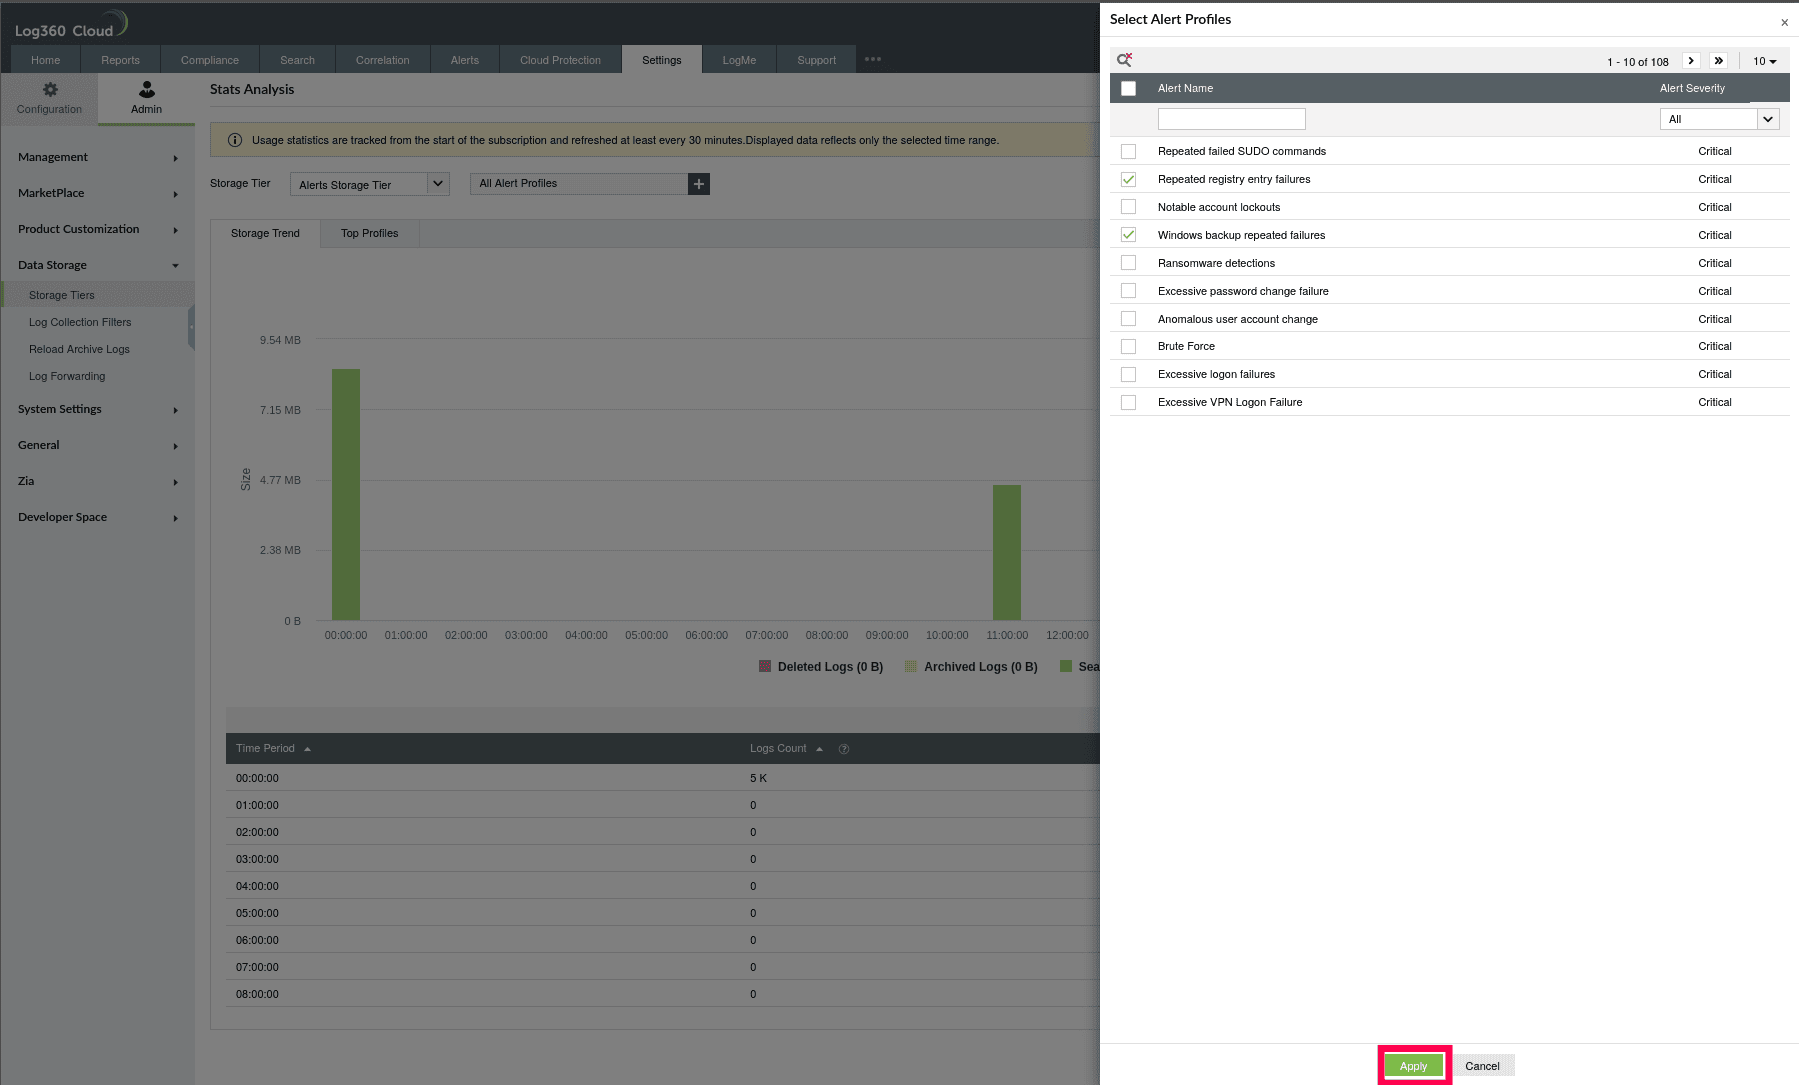Open Log Forwarding page

[x=67, y=376]
